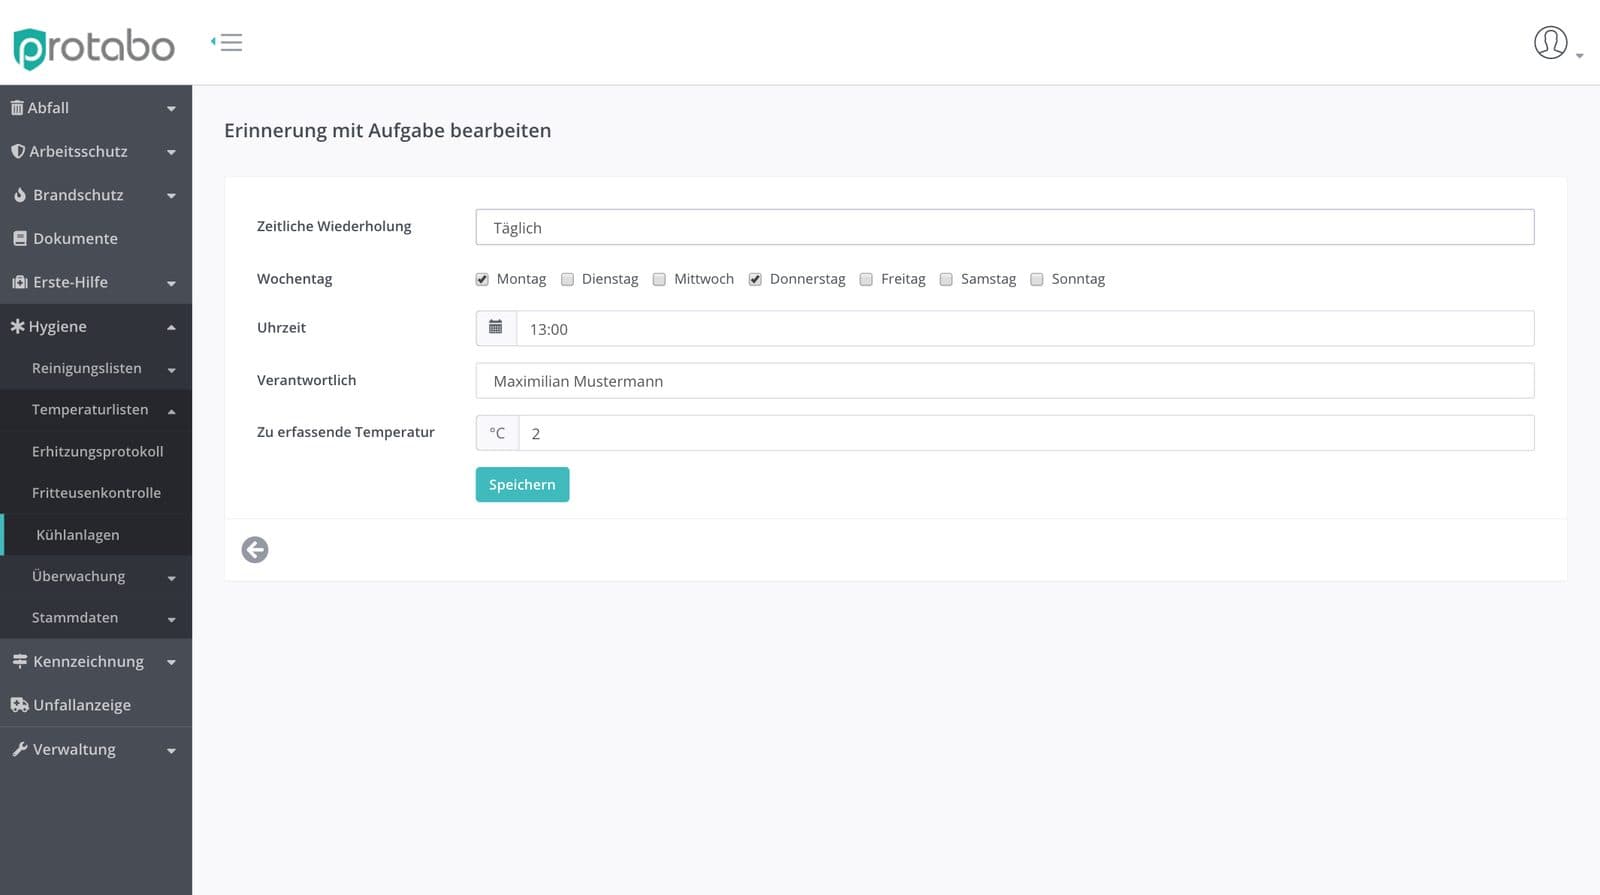Screen dimensions: 1600x895
Task: Check the Samstag checkbox
Action: click(x=946, y=280)
